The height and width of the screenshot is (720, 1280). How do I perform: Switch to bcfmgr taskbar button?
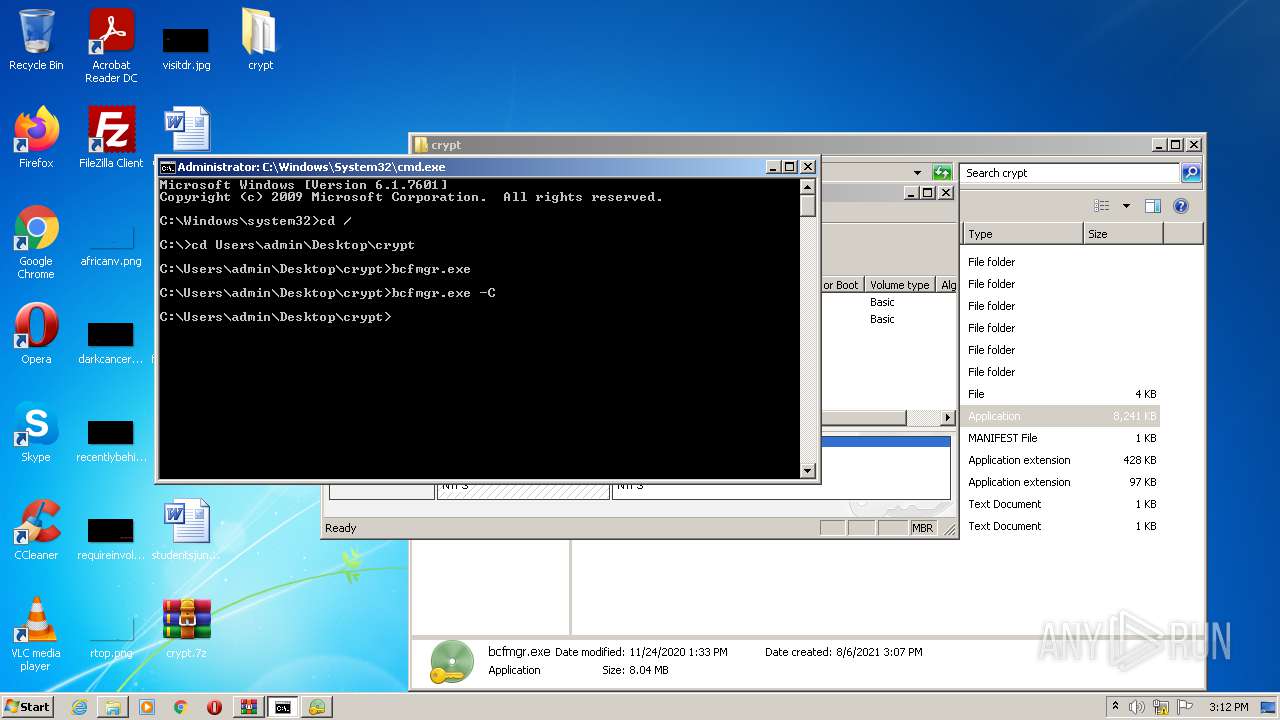pyautogui.click(x=317, y=707)
